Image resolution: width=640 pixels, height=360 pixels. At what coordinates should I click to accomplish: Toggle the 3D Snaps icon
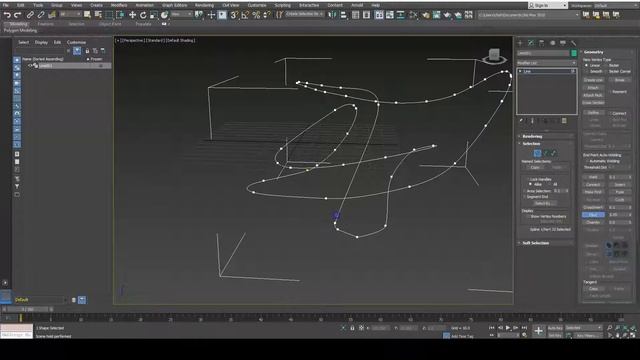[x=234, y=15]
